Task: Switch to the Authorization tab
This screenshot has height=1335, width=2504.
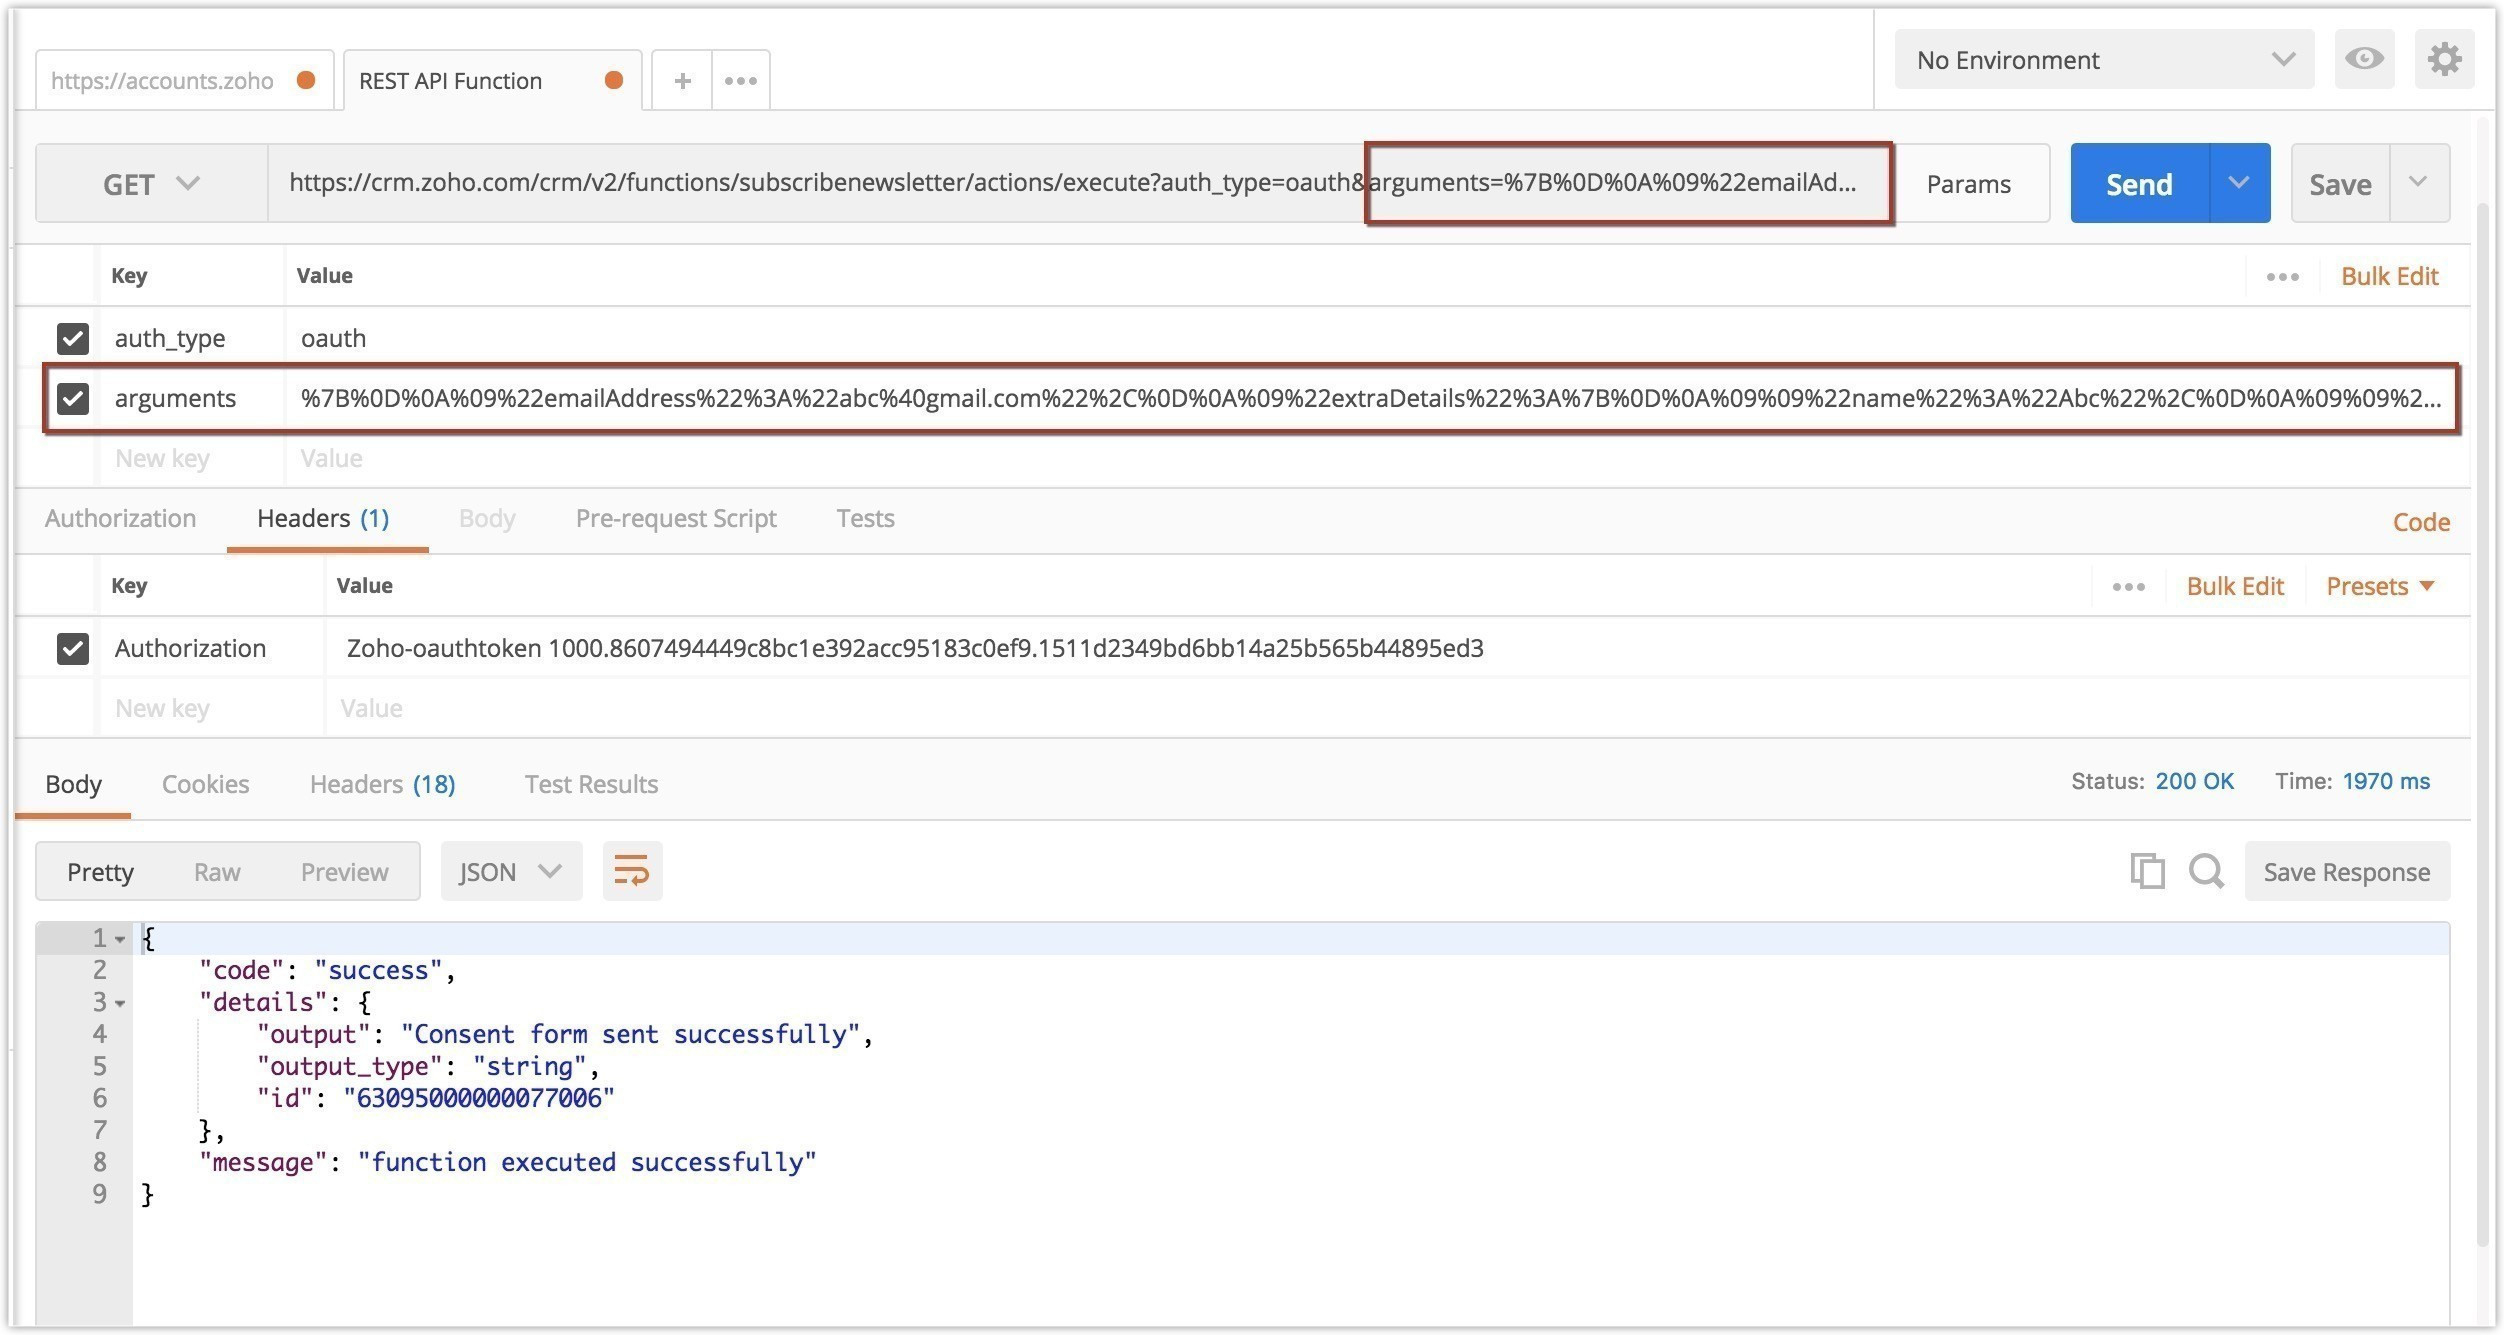Action: coord(121,518)
